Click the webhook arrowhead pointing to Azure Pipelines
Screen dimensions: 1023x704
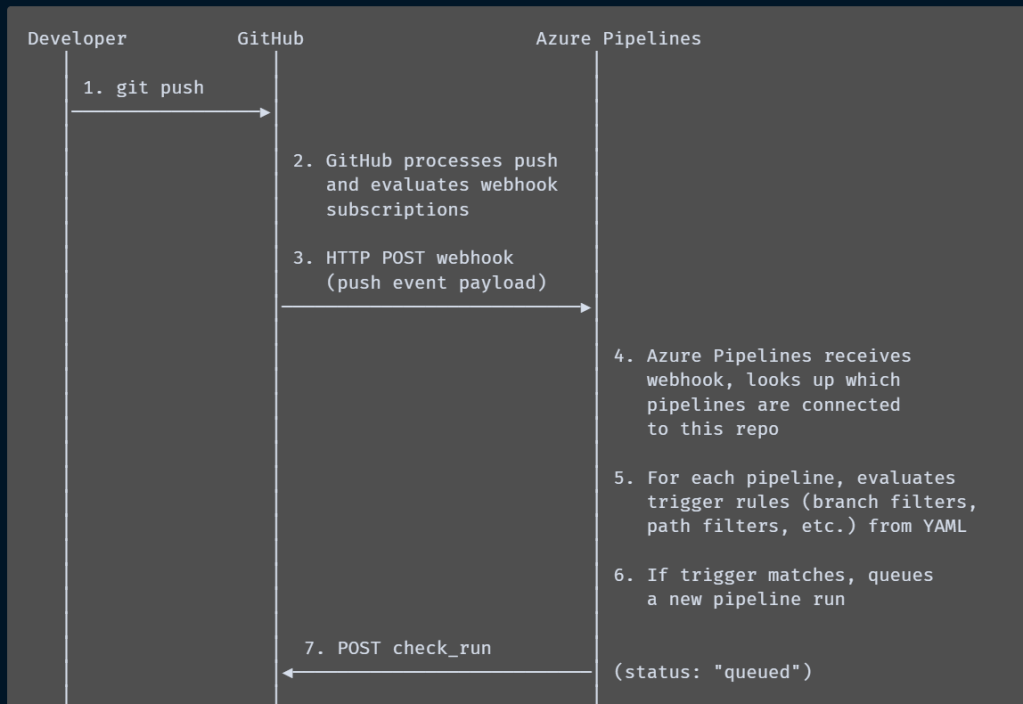click(x=586, y=307)
